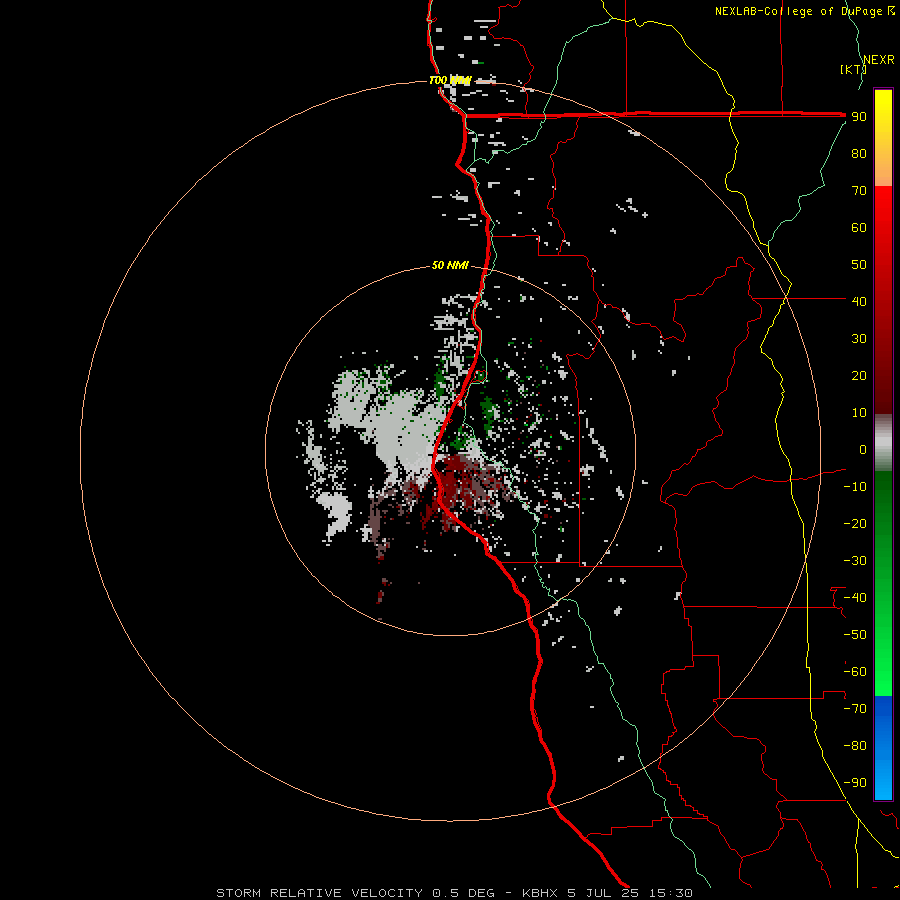The width and height of the screenshot is (900, 900).
Task: Click the colorbar label -40
Action: [855, 598]
